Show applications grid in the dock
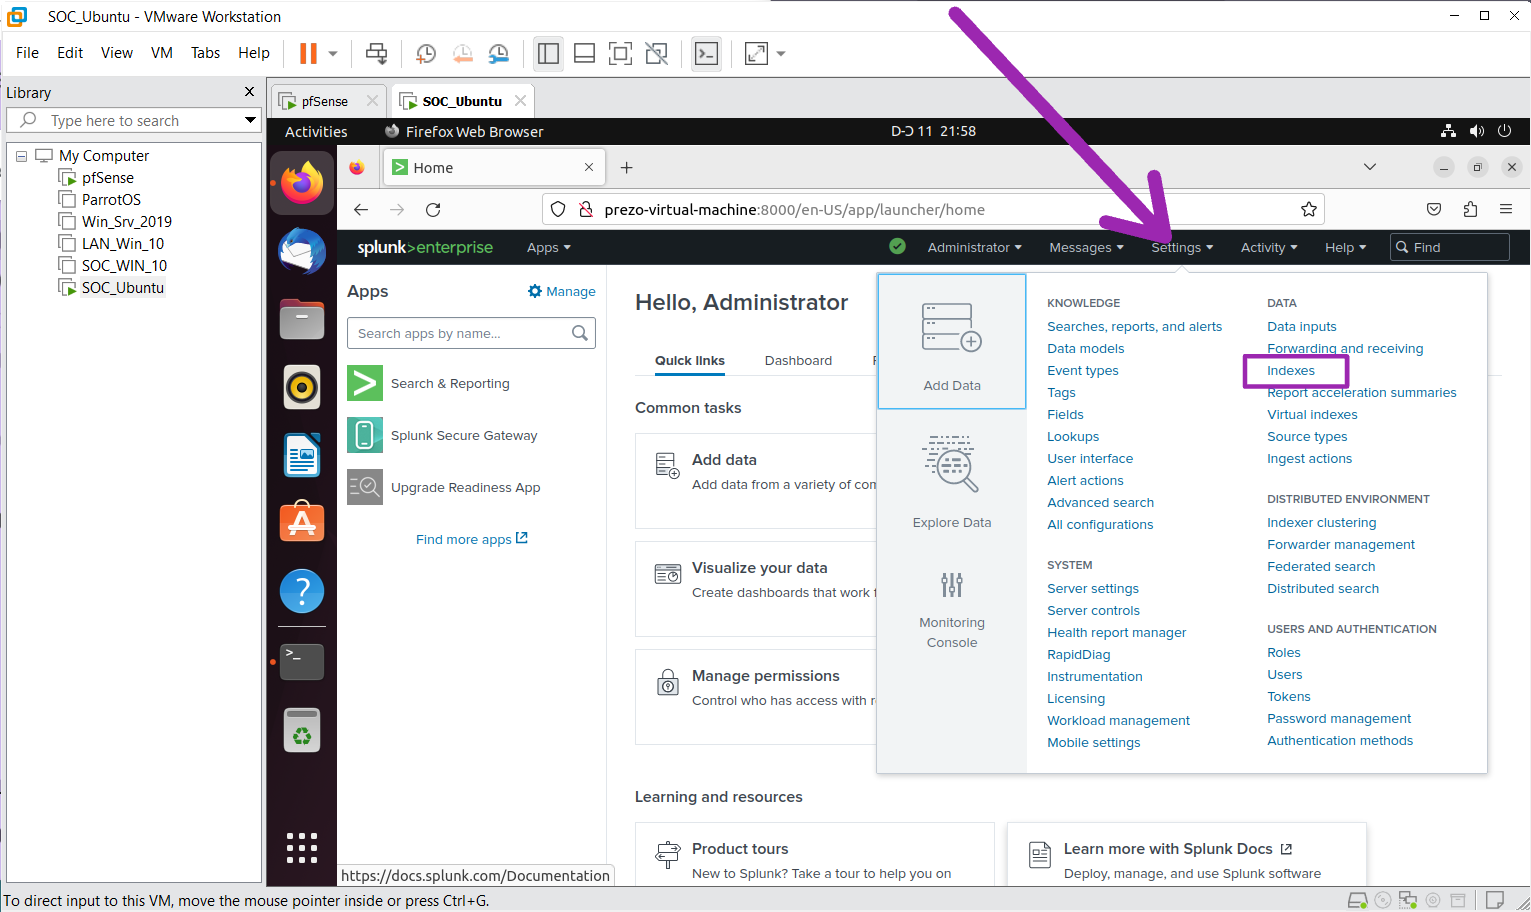The image size is (1531, 912). coord(302,848)
